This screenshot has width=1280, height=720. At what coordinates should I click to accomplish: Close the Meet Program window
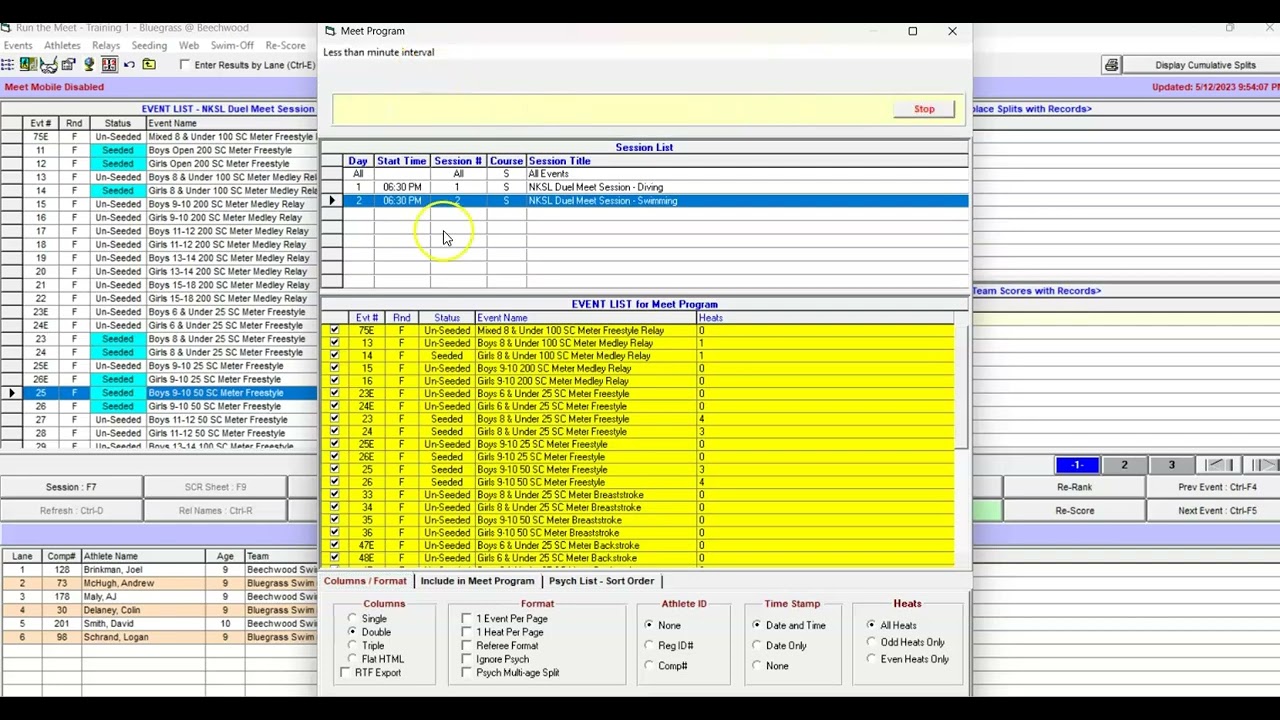pos(952,31)
